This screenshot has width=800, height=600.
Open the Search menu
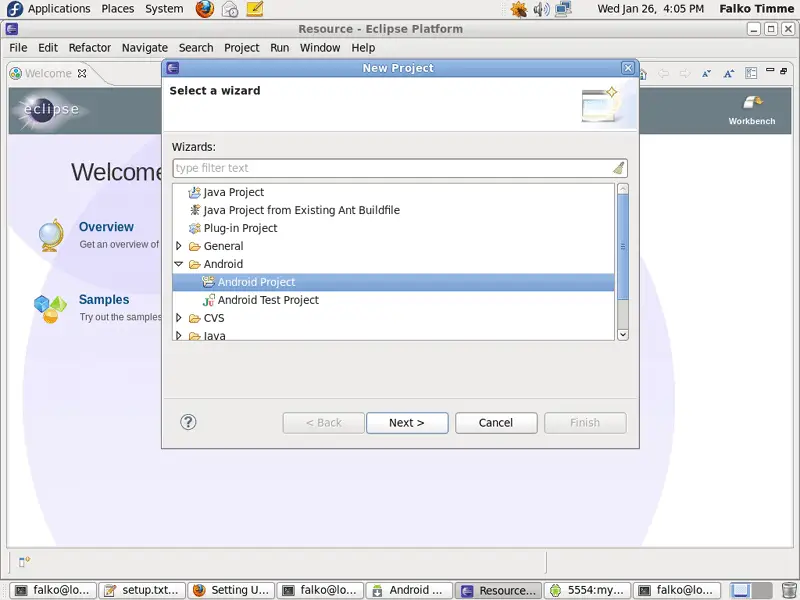[196, 47]
